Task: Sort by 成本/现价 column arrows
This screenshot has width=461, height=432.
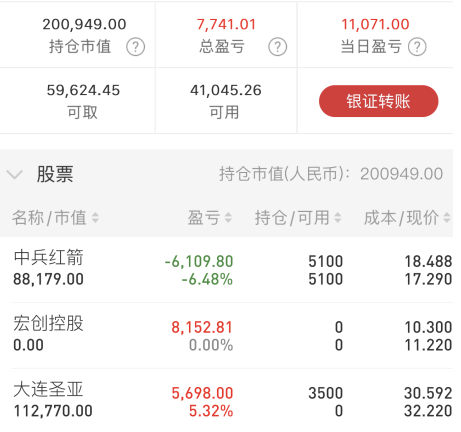Action: point(447,218)
